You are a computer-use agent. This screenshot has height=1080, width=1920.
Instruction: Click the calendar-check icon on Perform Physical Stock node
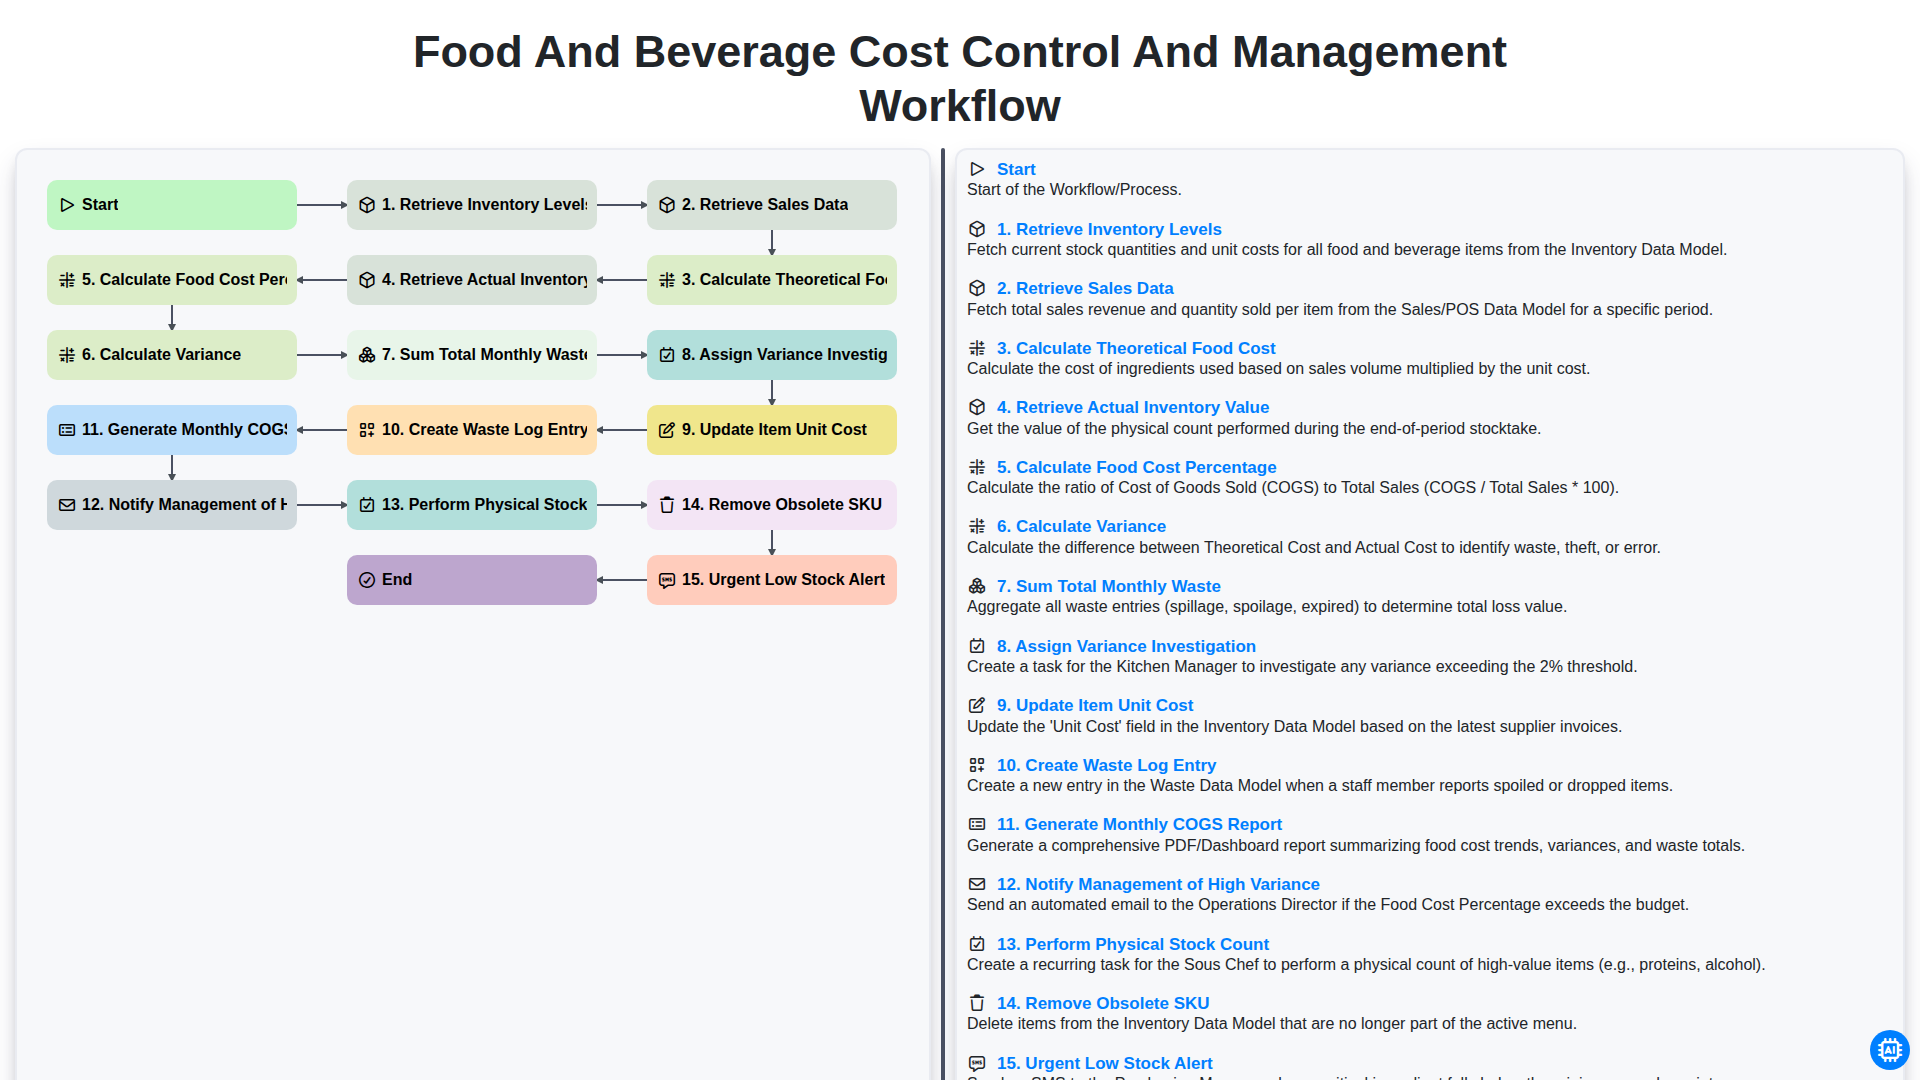(367, 505)
